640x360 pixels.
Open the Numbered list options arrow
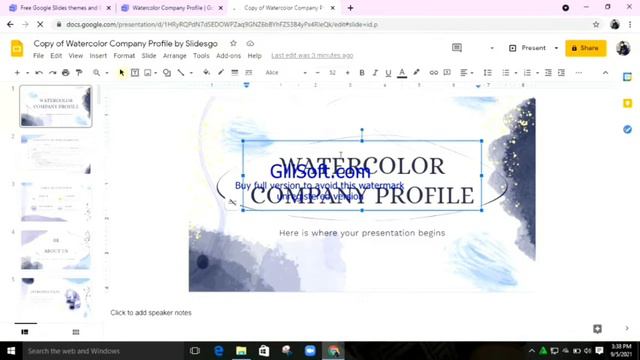(537, 73)
